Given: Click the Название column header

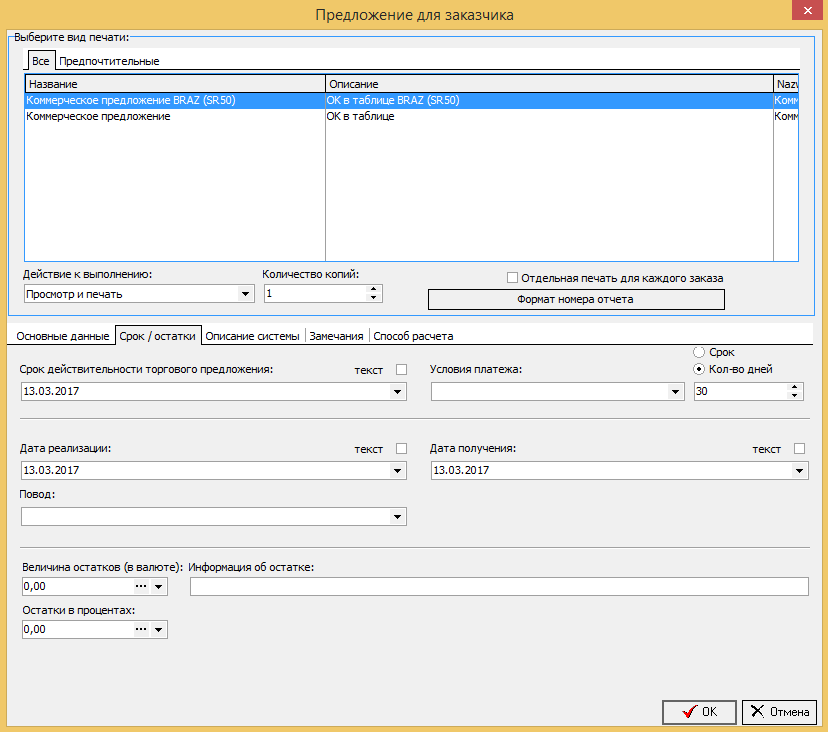Looking at the screenshot, I should (x=175, y=84).
